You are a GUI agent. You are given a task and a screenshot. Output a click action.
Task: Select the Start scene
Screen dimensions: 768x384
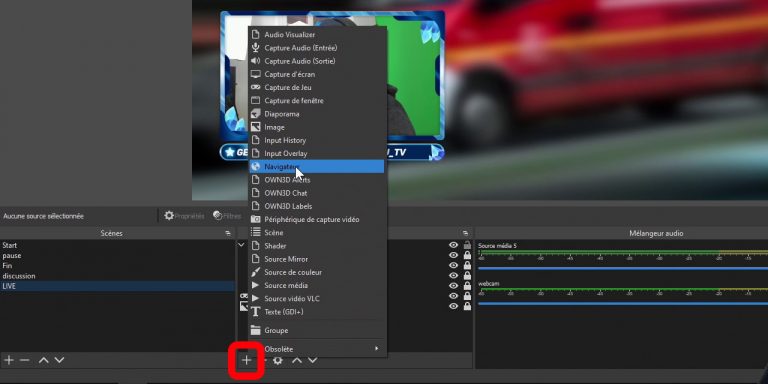[x=118, y=245]
